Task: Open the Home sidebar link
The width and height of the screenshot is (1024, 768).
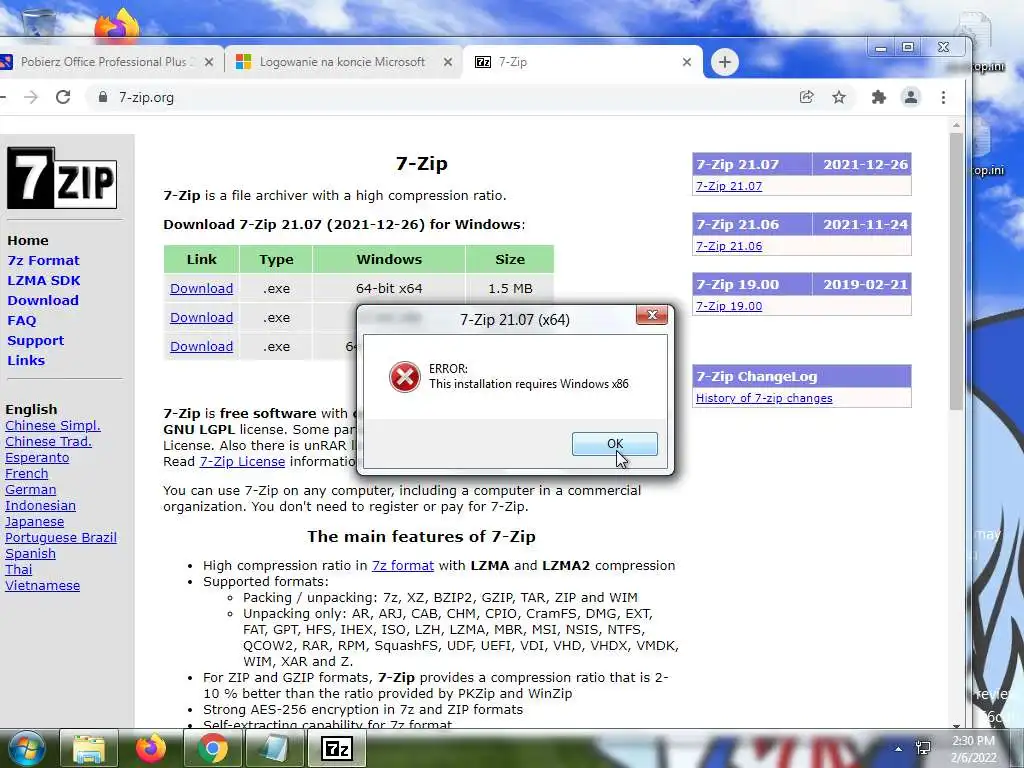Action: pyautogui.click(x=28, y=240)
